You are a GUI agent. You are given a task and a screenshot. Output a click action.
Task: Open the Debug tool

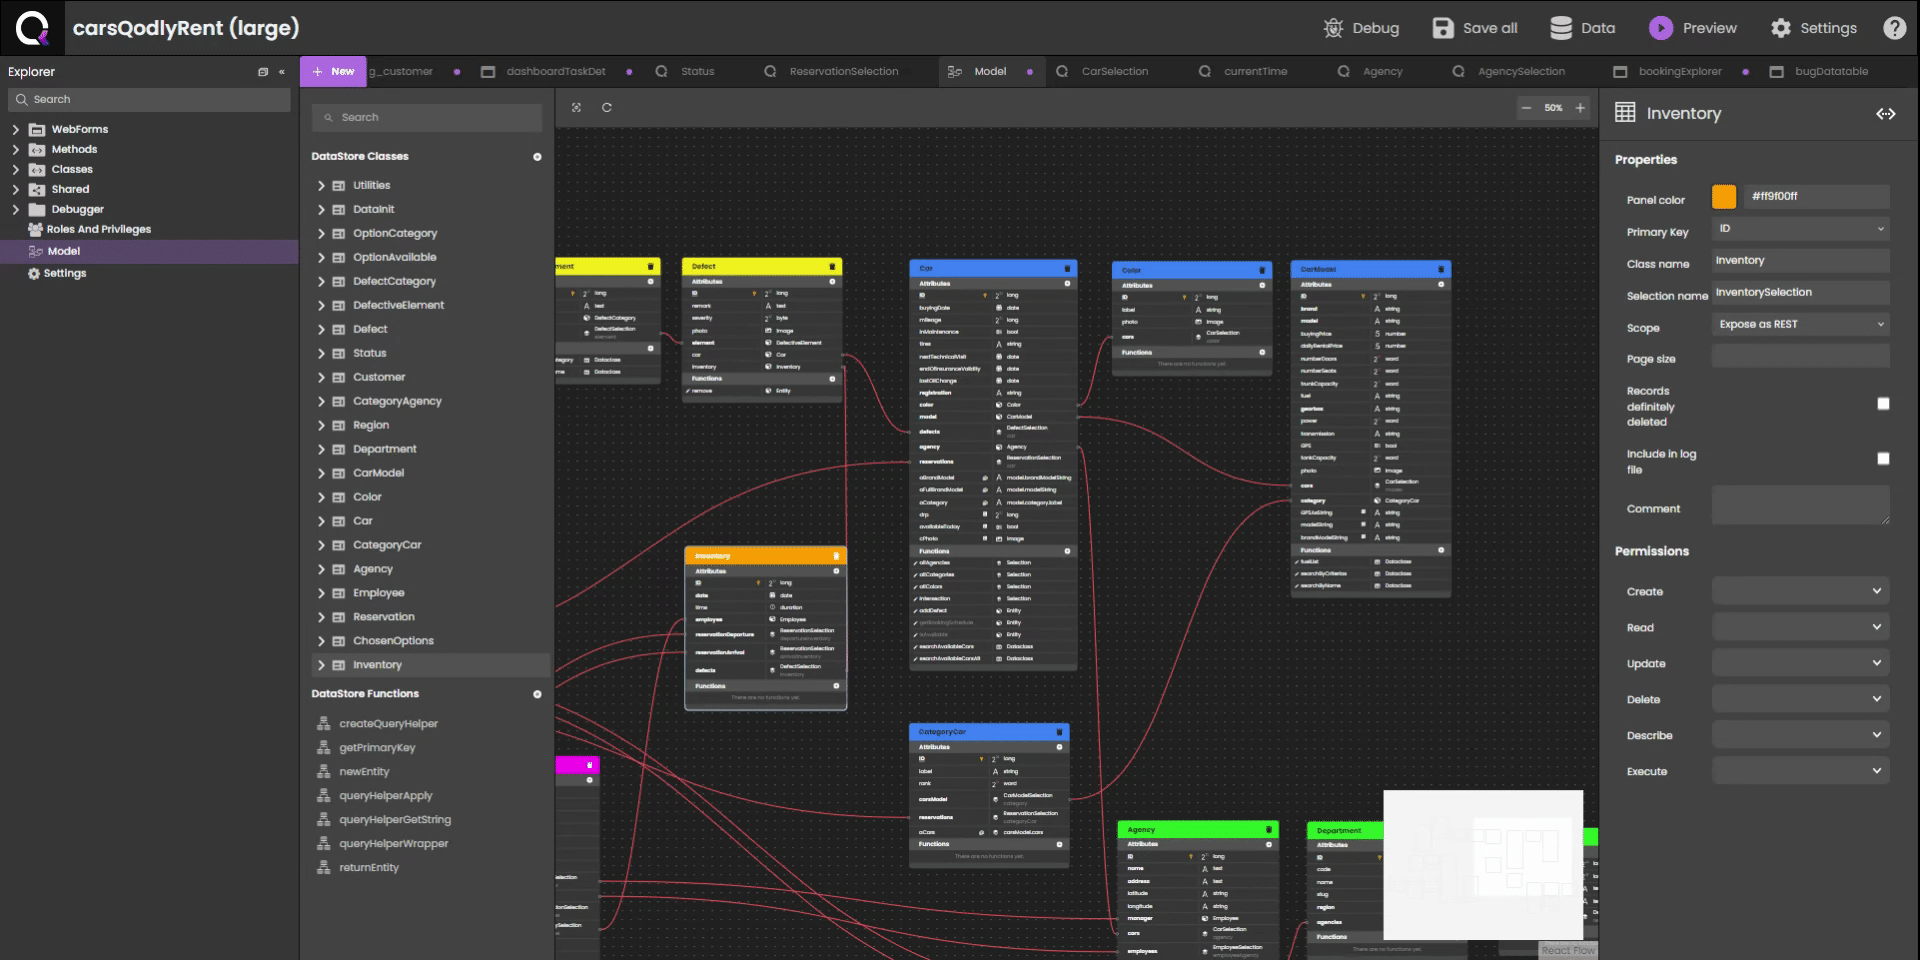coord(1361,28)
